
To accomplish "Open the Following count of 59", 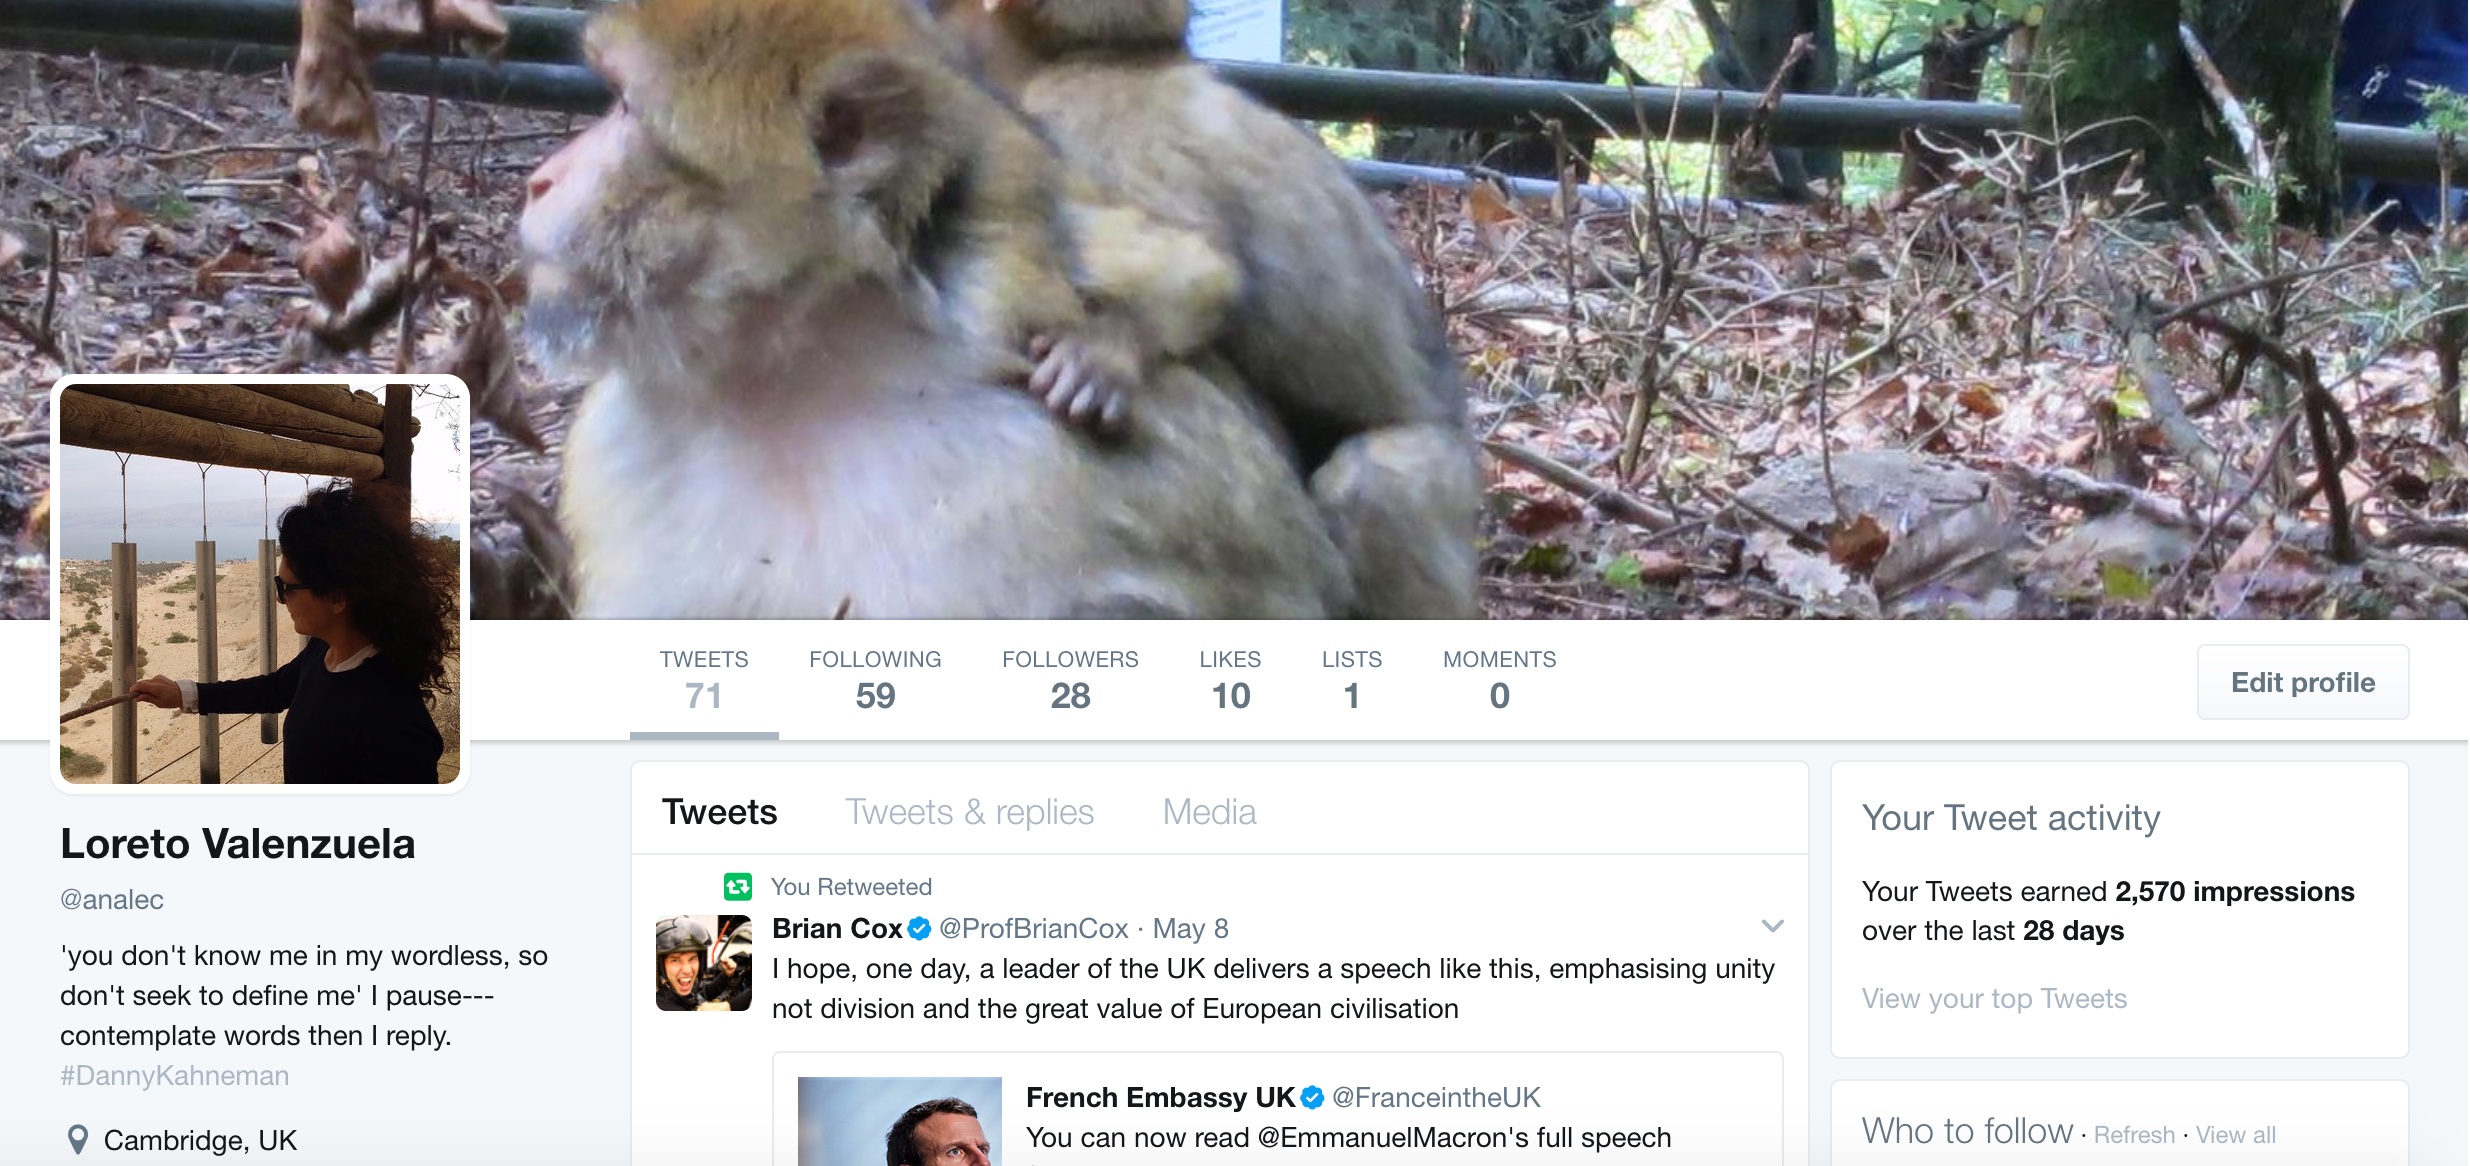I will 875,680.
